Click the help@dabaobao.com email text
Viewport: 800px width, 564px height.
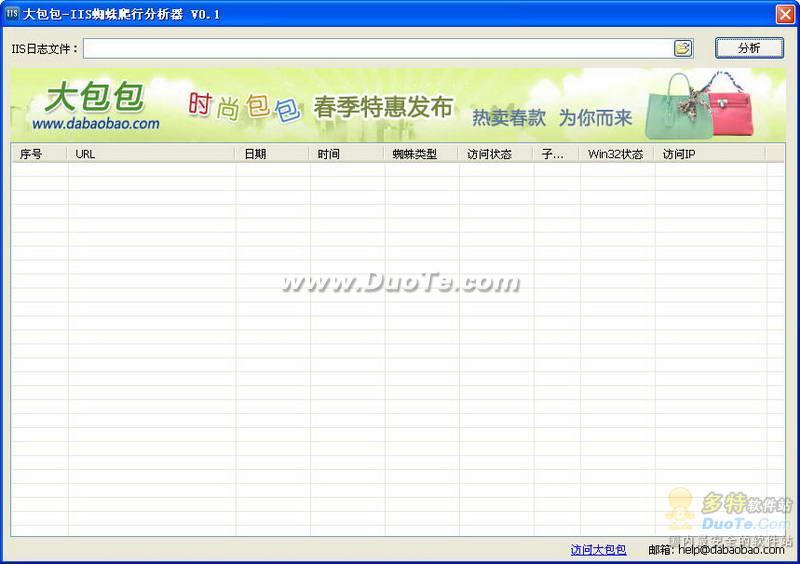731,550
